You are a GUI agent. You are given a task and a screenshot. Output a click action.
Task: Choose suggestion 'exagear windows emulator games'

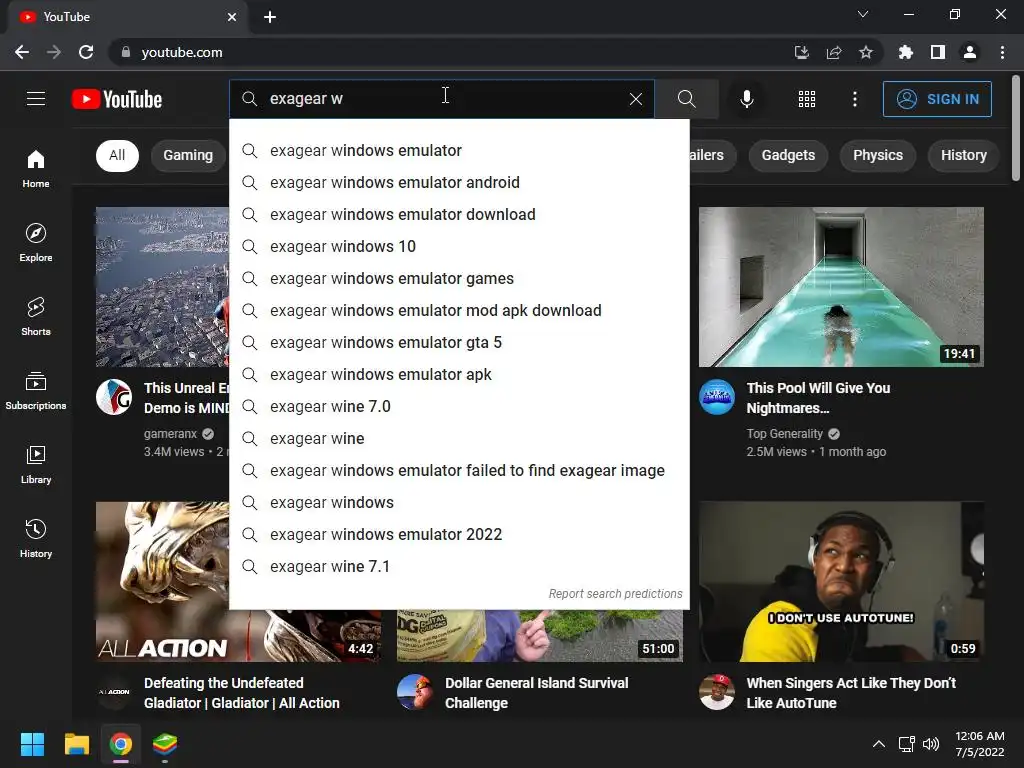[x=459, y=278]
